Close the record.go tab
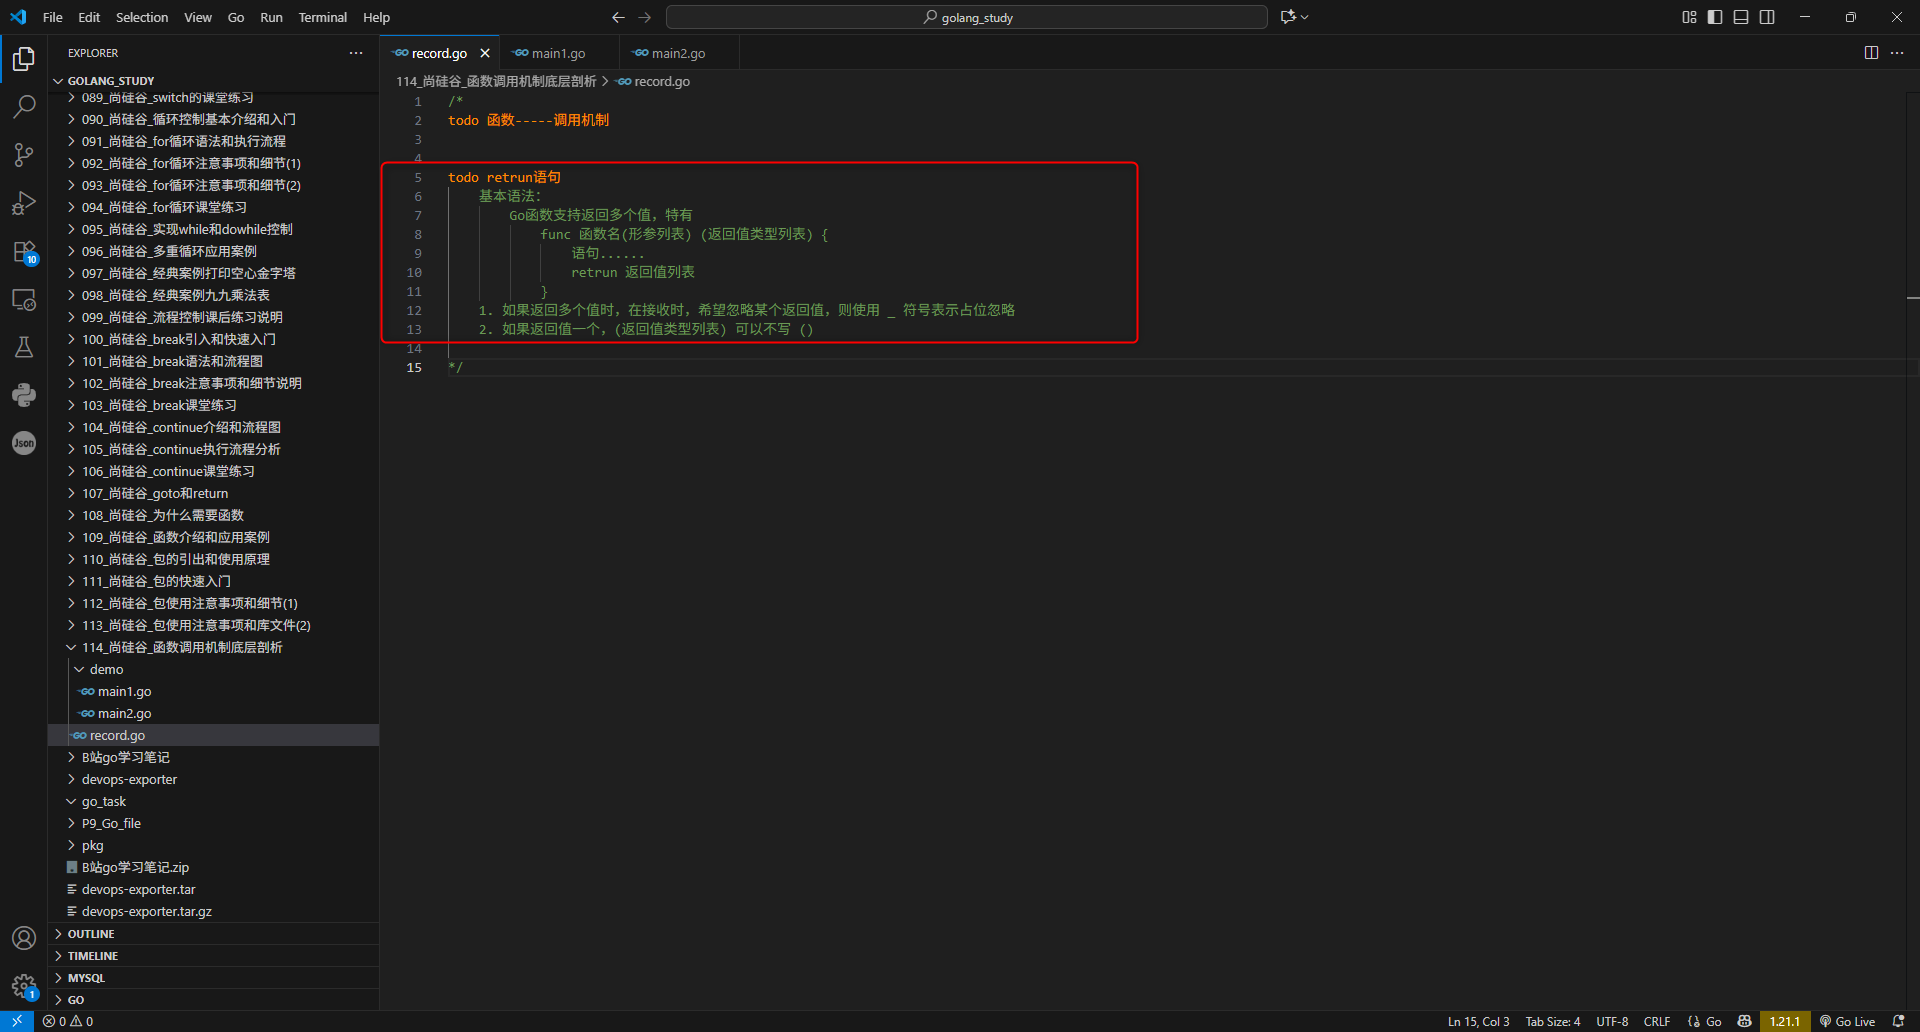Screen dimensions: 1920x1032 (485, 53)
